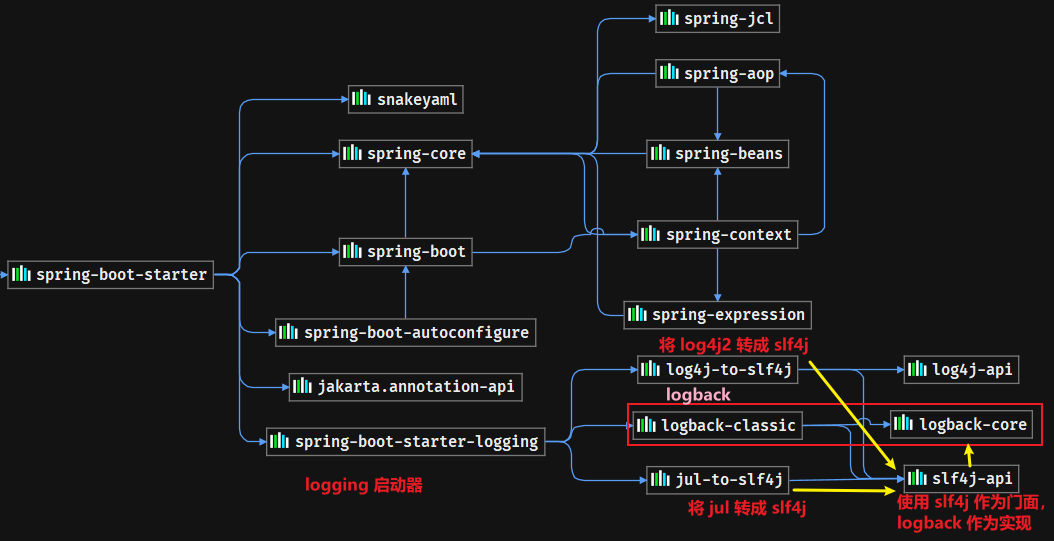
Task: Click the library icon on snakeyaml node
Action: tap(362, 99)
